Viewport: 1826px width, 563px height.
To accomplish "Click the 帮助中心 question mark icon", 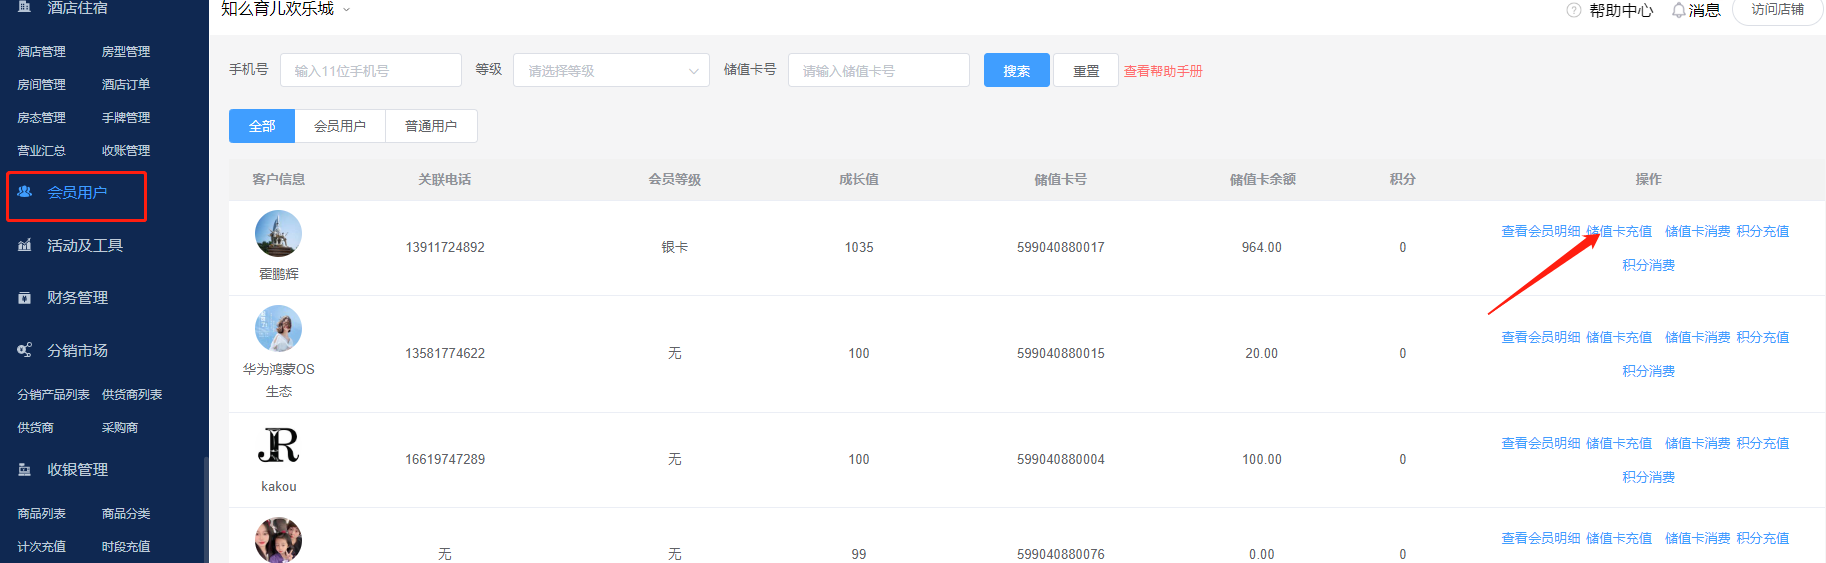I will [x=1574, y=10].
